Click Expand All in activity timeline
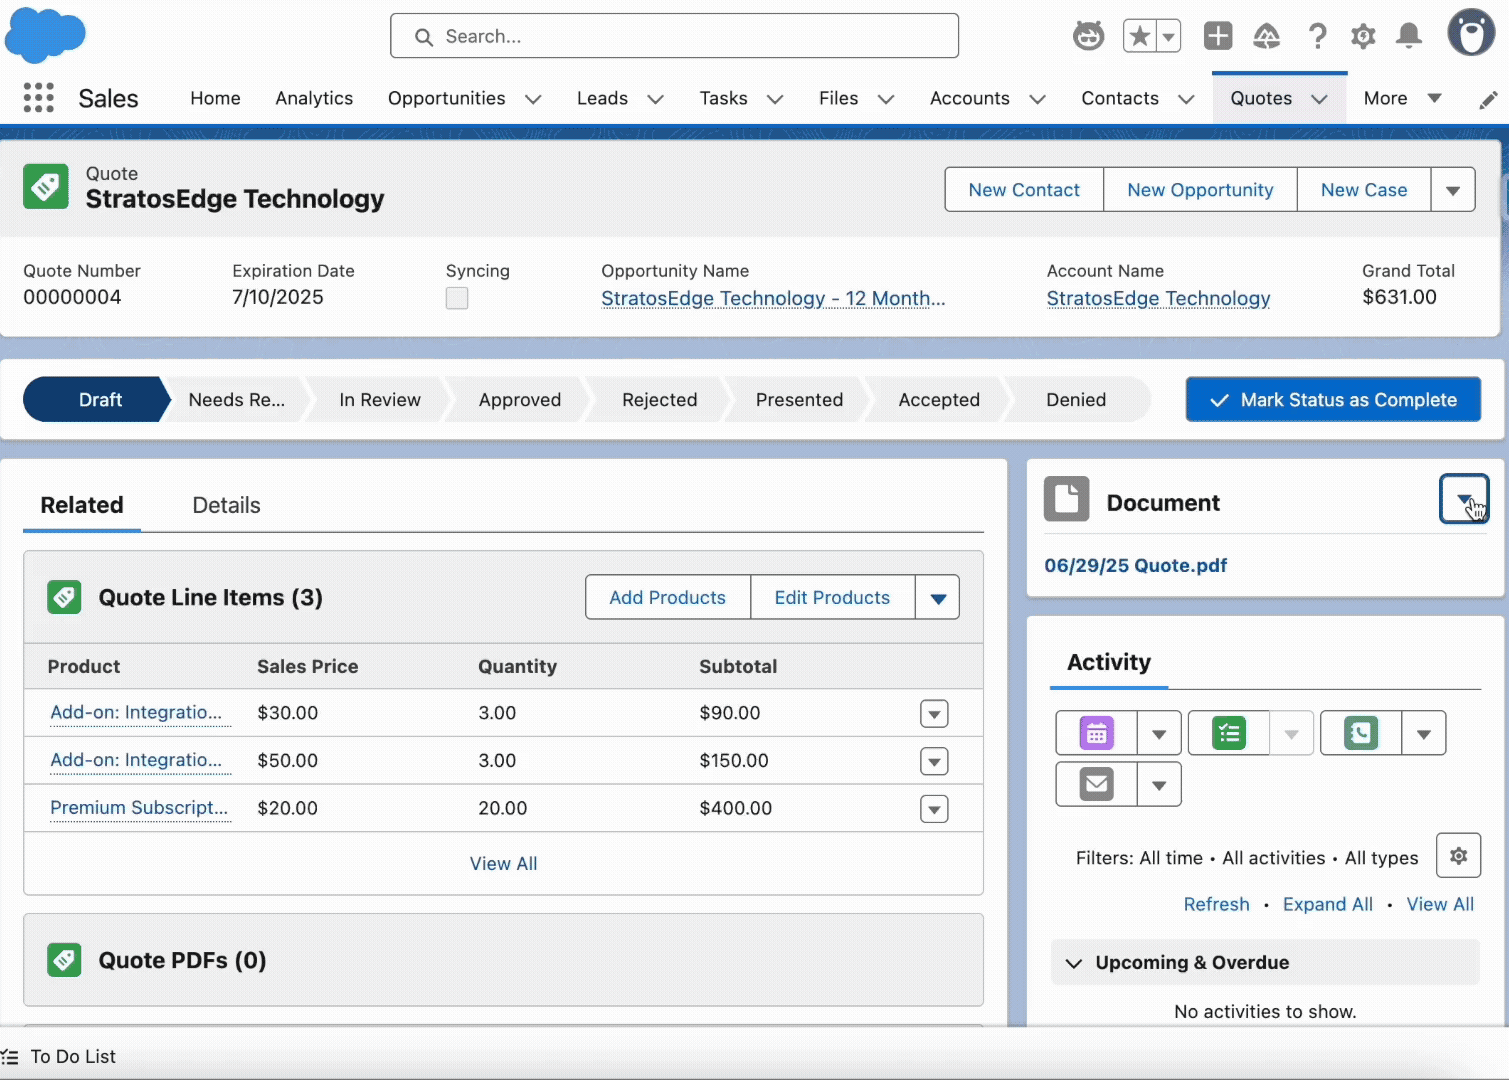Viewport: 1509px width, 1080px height. [1327, 904]
